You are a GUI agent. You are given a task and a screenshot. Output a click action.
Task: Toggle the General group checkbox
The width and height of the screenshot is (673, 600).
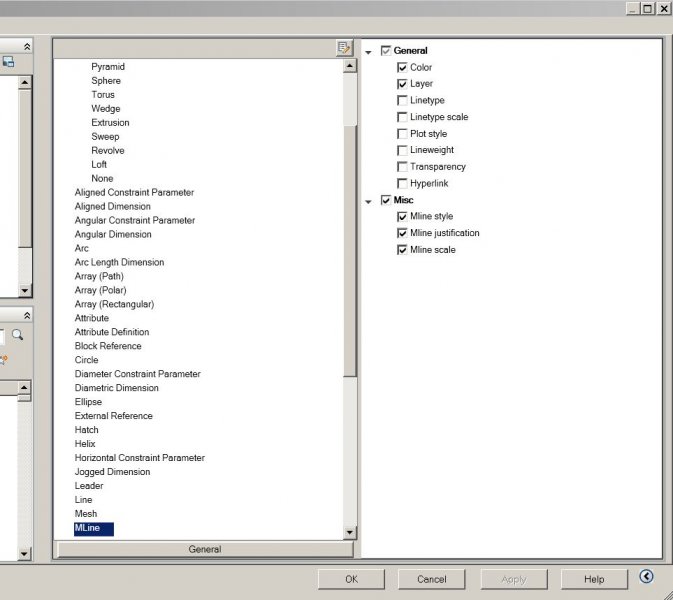(x=386, y=51)
